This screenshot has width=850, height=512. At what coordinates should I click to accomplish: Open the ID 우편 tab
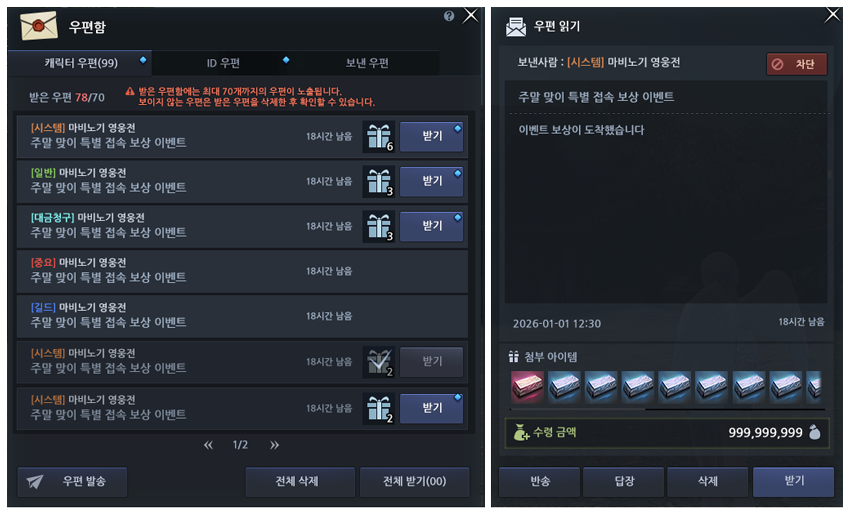(x=223, y=63)
